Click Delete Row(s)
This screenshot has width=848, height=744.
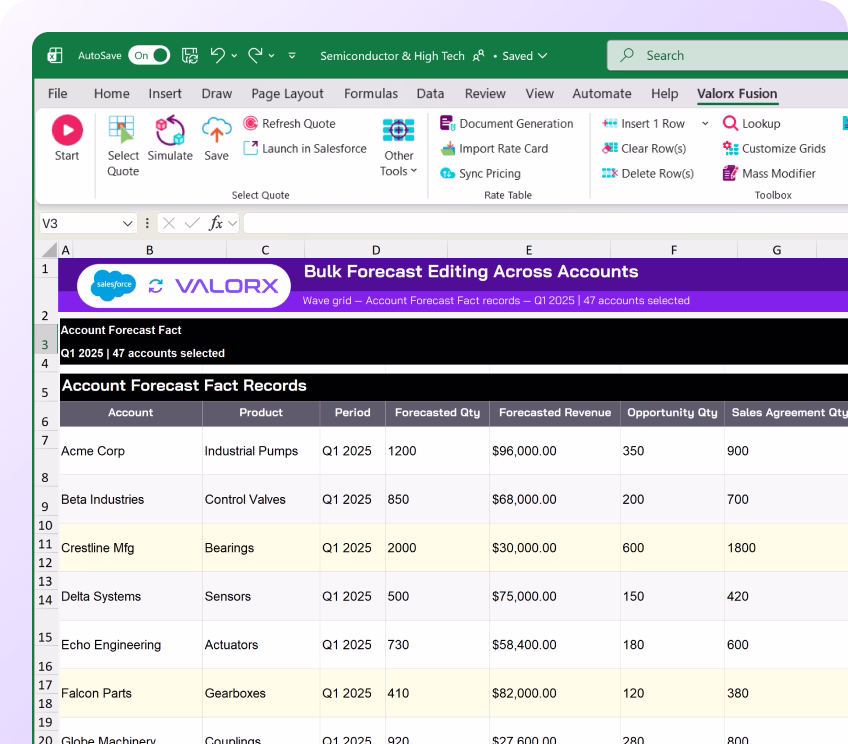648,174
